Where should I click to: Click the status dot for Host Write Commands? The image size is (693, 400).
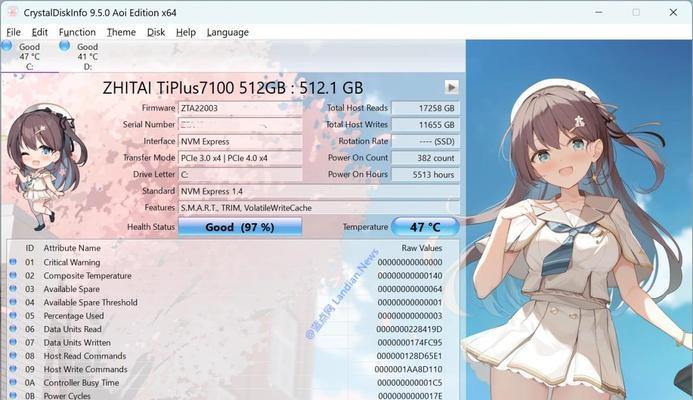13,368
